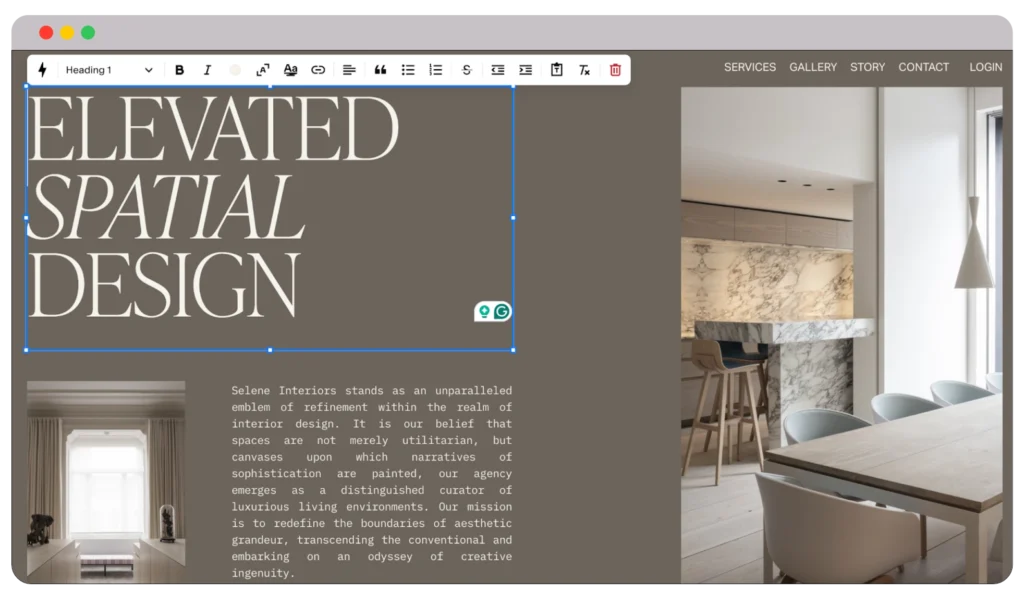Toggle the bulleted list option
Viewport: 1024px width, 594px height.
point(407,70)
